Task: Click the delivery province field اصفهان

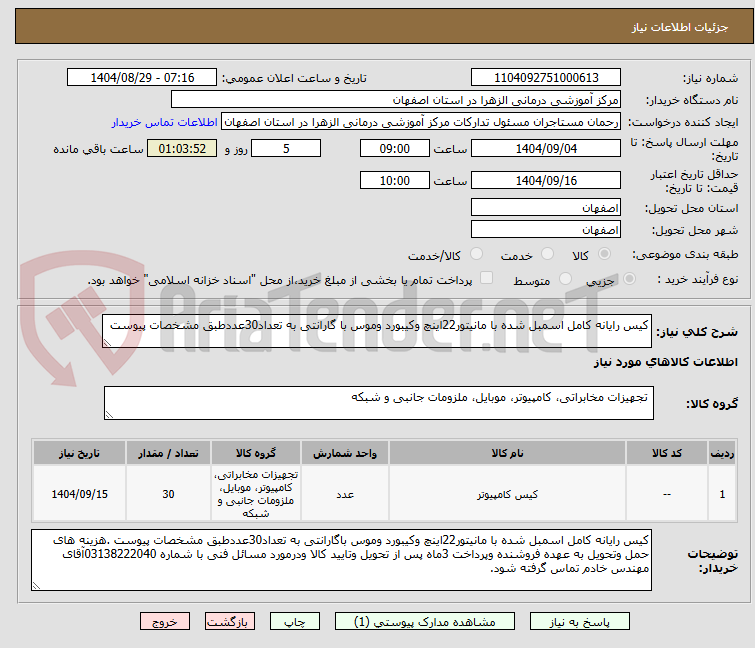Action: point(546,207)
